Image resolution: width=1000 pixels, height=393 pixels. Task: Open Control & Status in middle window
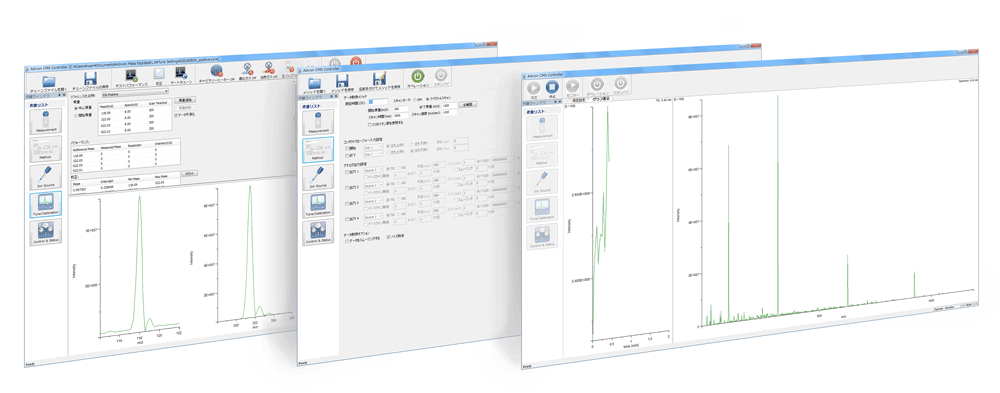(318, 232)
